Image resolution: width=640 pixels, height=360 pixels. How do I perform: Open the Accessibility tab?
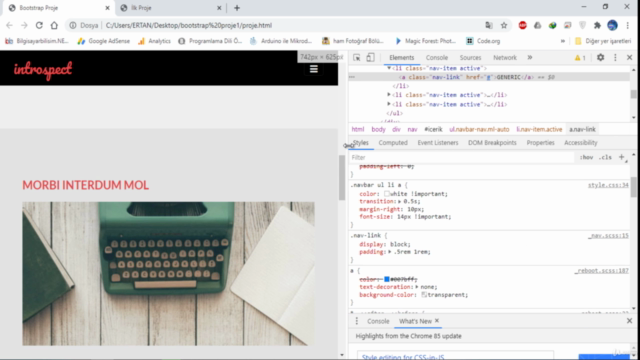tap(580, 143)
